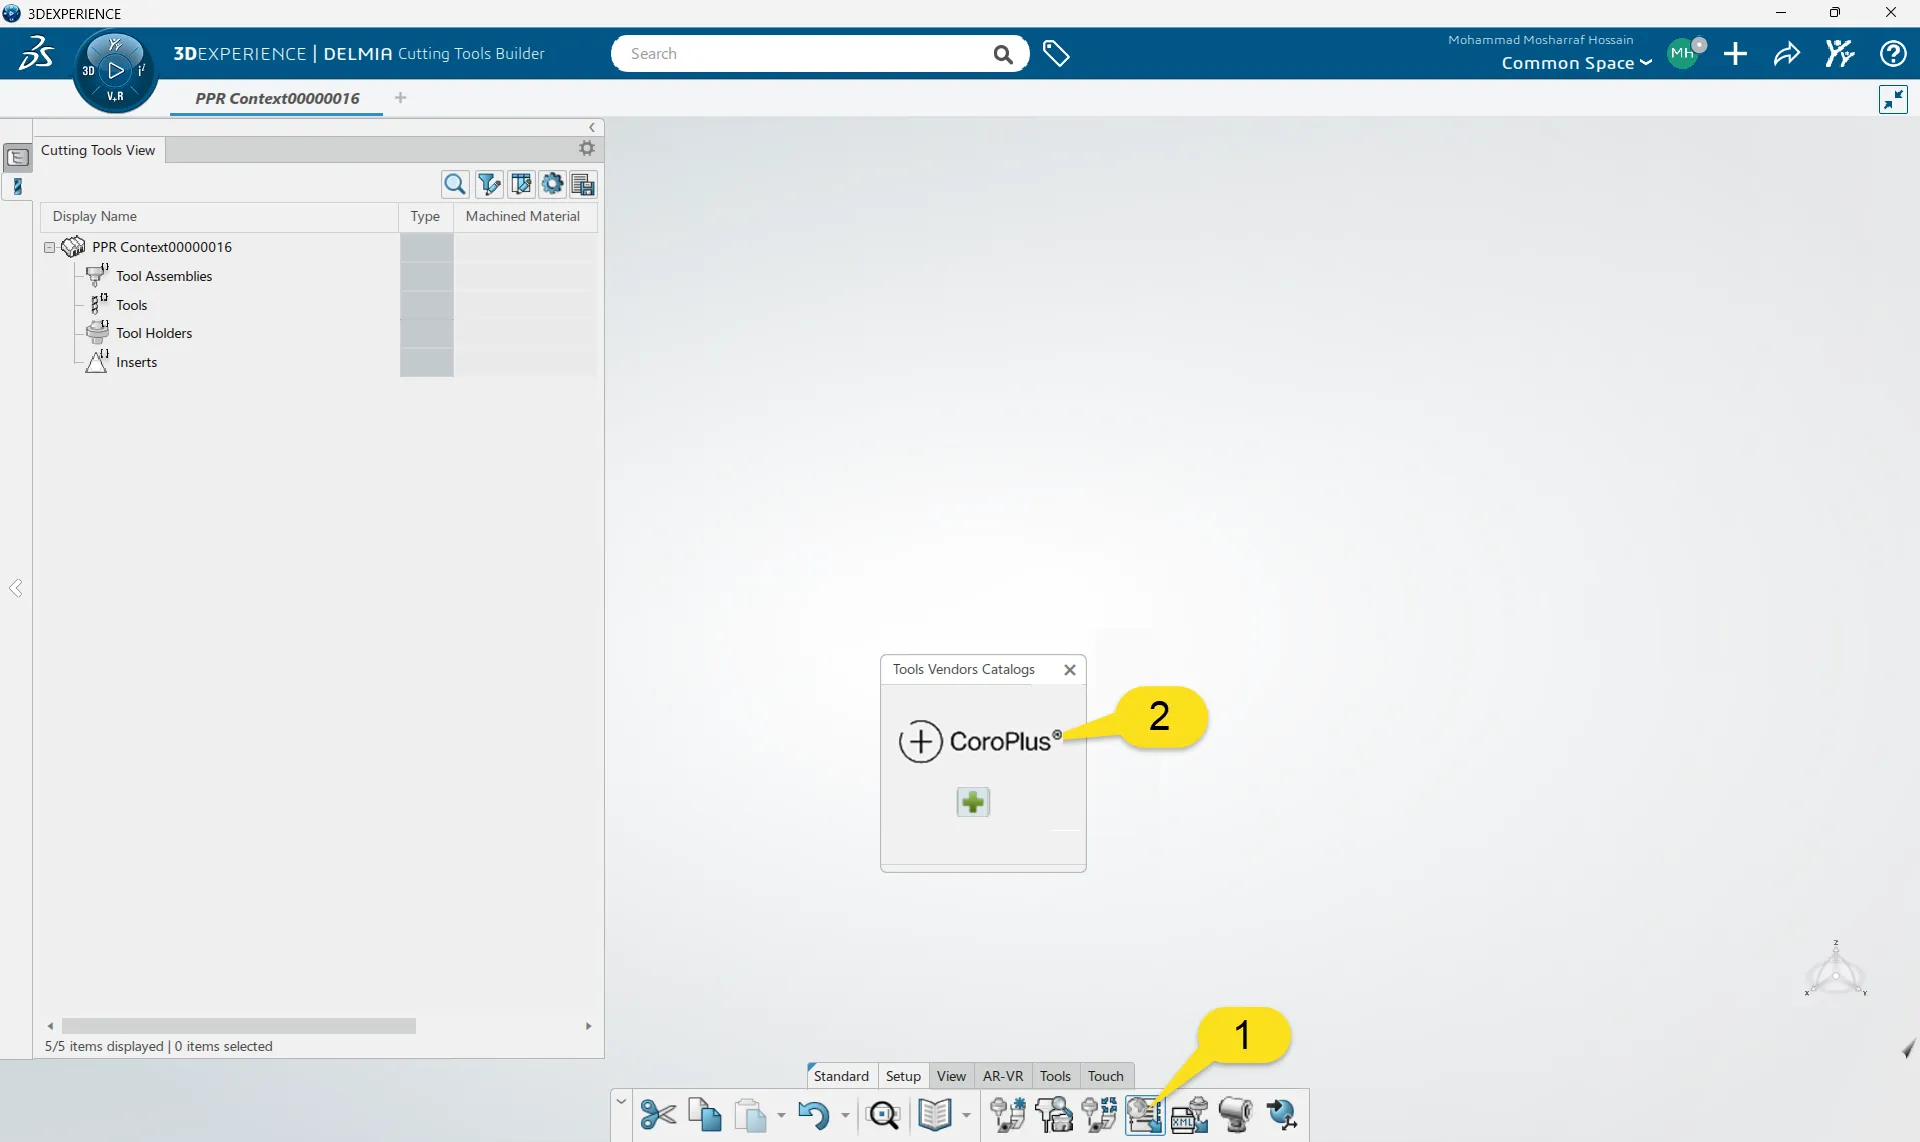Click the Copy icon in toolbar
Viewport: 1920px width, 1142px height.
point(704,1114)
